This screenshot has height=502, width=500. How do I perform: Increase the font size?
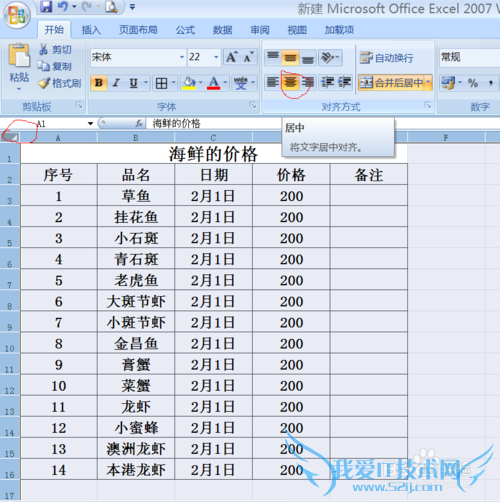coord(232,57)
